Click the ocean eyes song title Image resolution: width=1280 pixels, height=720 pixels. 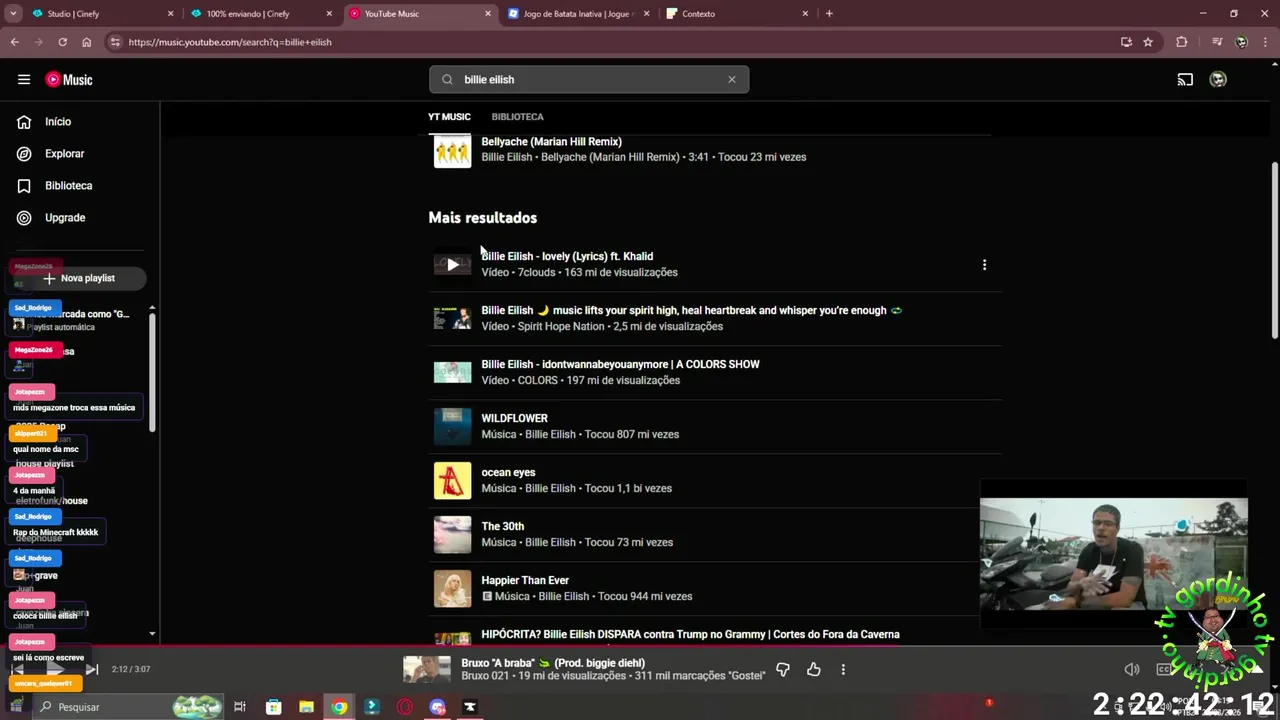tap(508, 472)
